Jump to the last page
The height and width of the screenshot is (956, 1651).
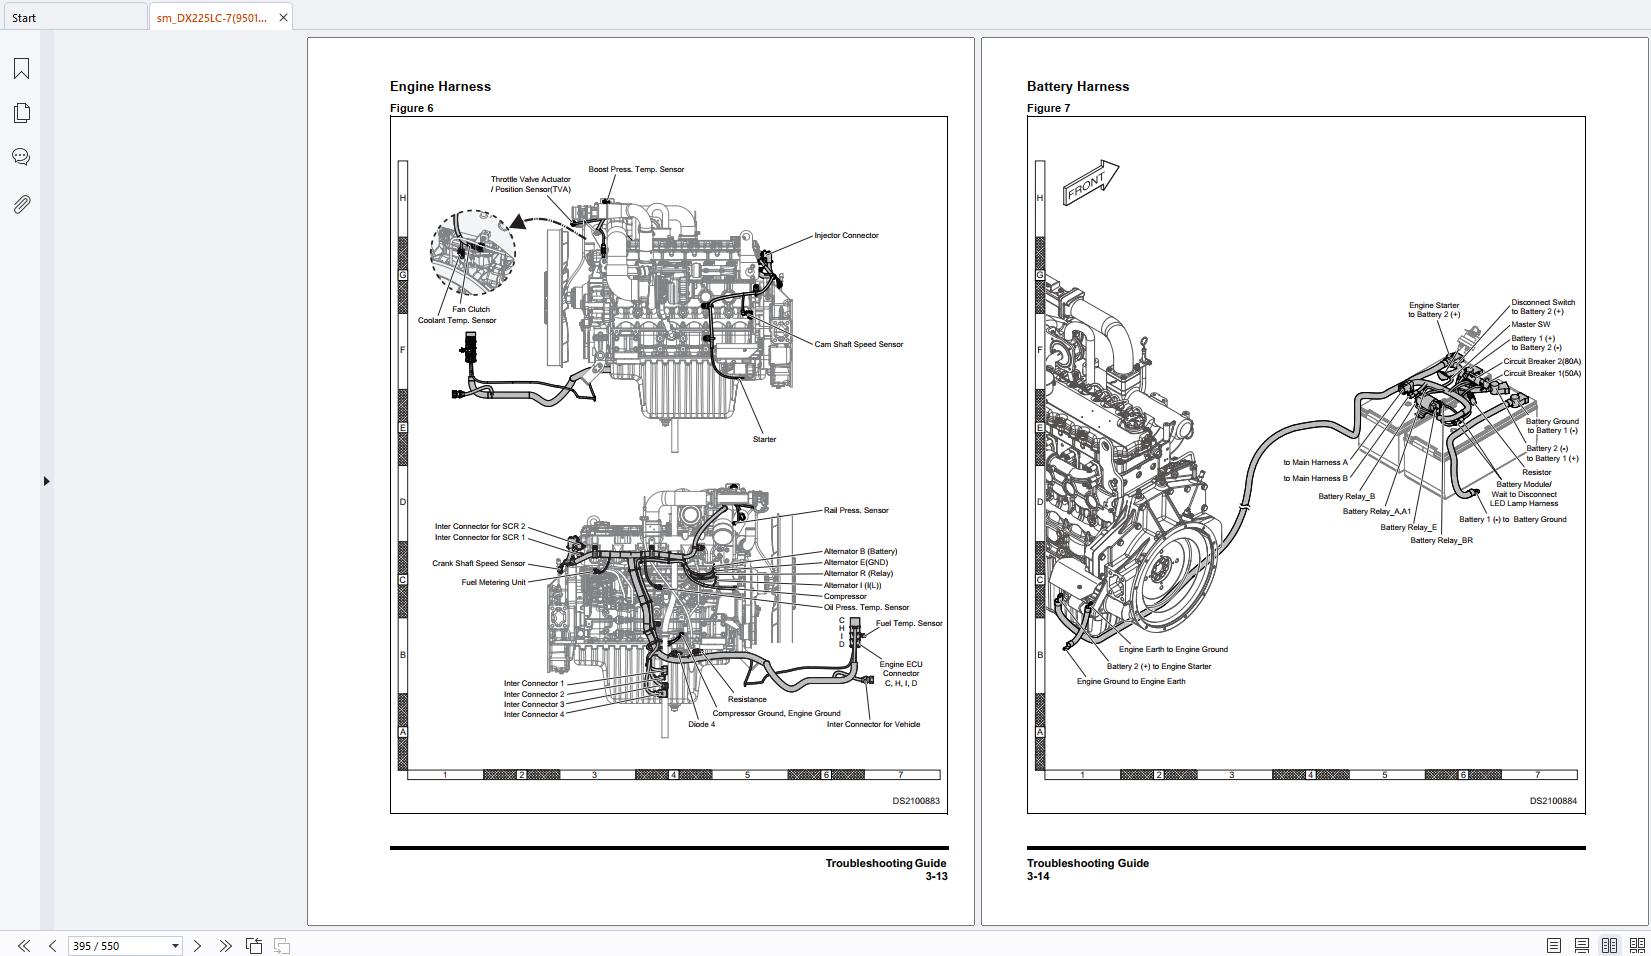click(225, 945)
